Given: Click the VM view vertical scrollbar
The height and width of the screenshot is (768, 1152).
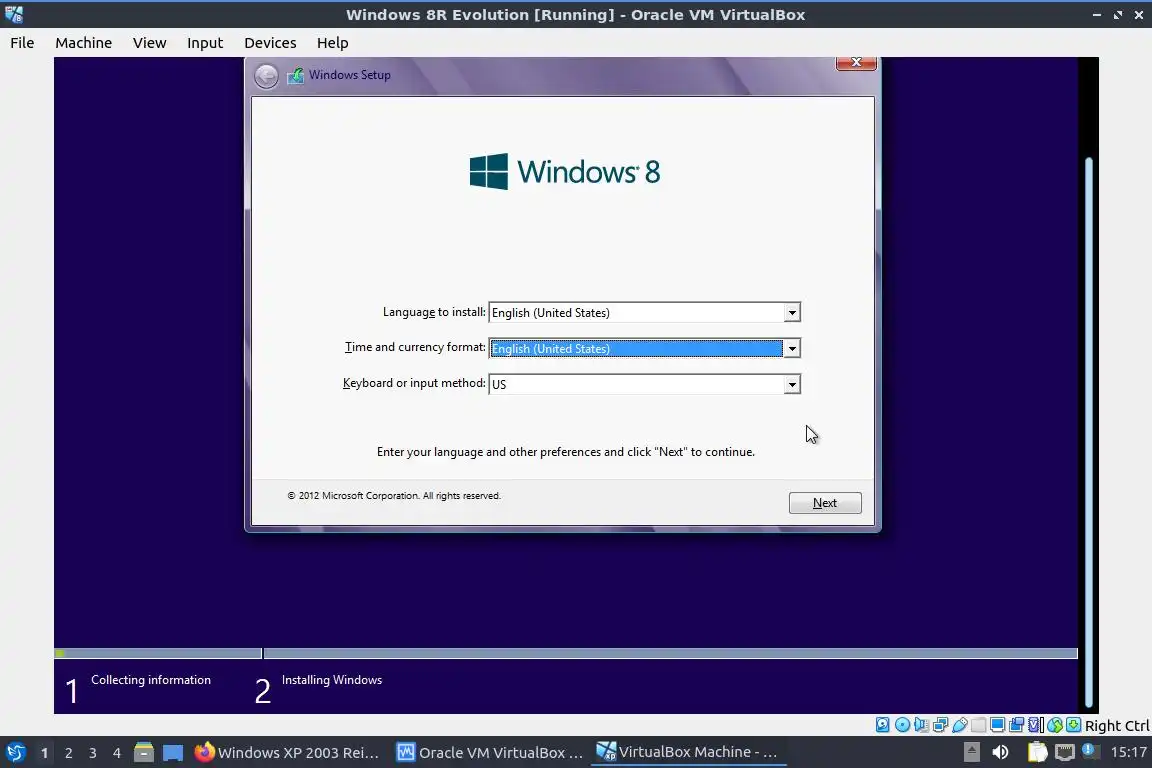Looking at the screenshot, I should tap(1089, 432).
